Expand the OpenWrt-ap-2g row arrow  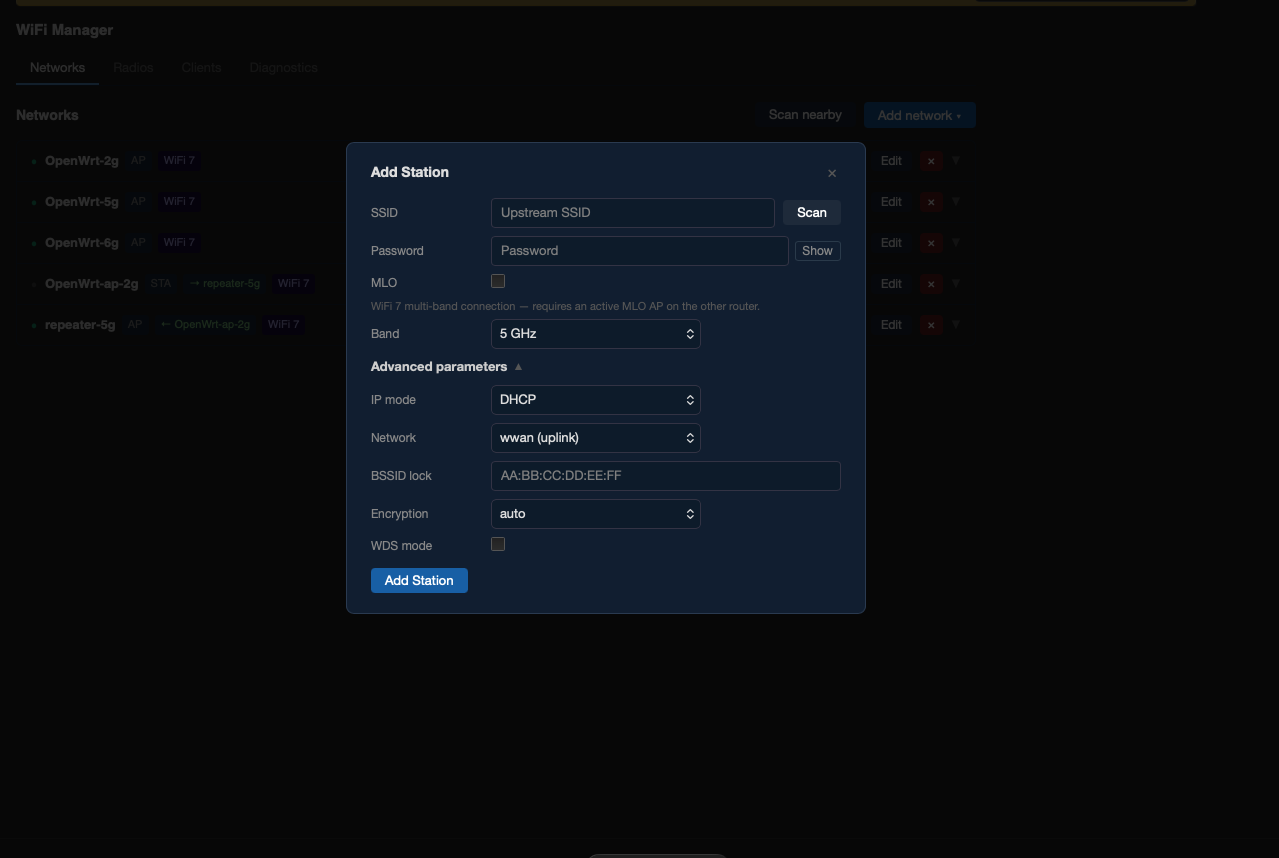pos(956,283)
